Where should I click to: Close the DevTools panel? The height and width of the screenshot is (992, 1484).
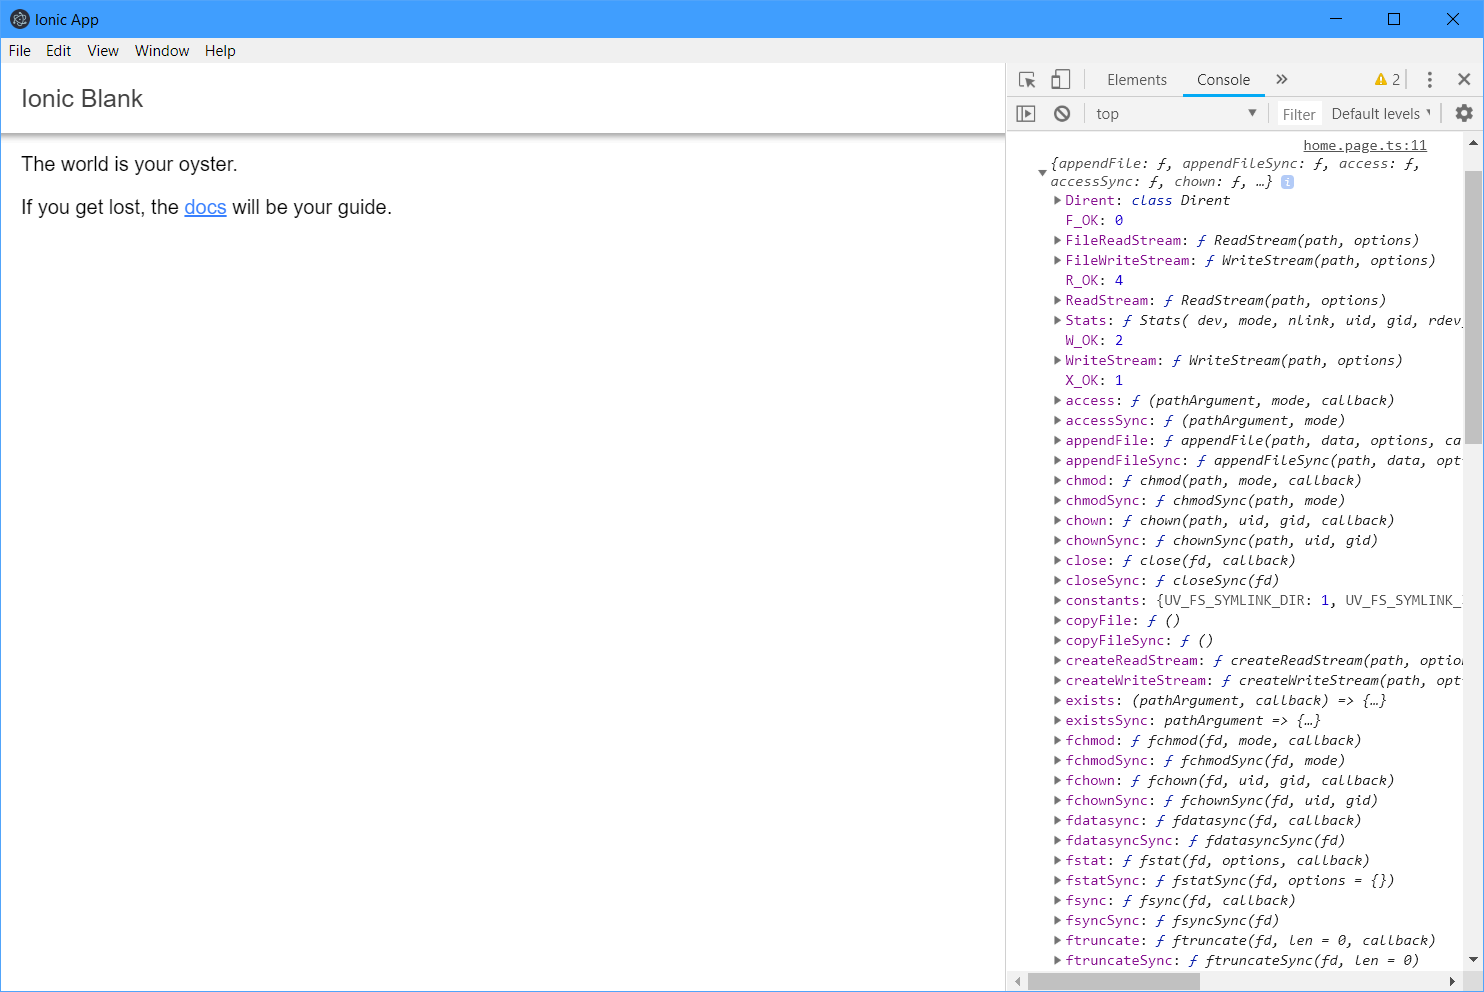[1464, 79]
